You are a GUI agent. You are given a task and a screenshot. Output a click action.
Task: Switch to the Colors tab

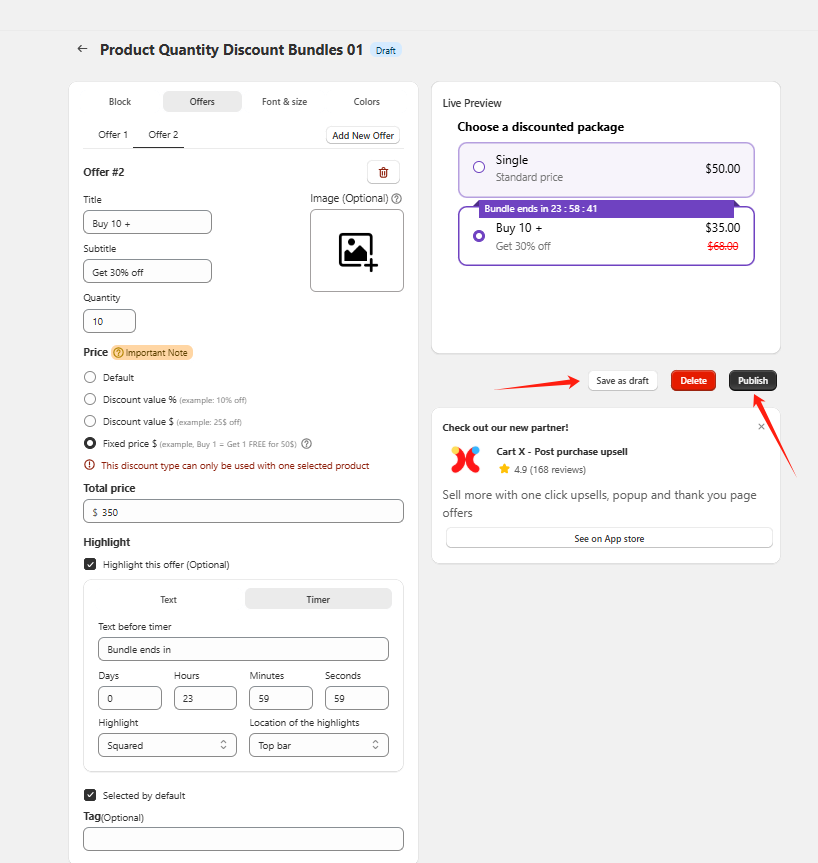[366, 102]
